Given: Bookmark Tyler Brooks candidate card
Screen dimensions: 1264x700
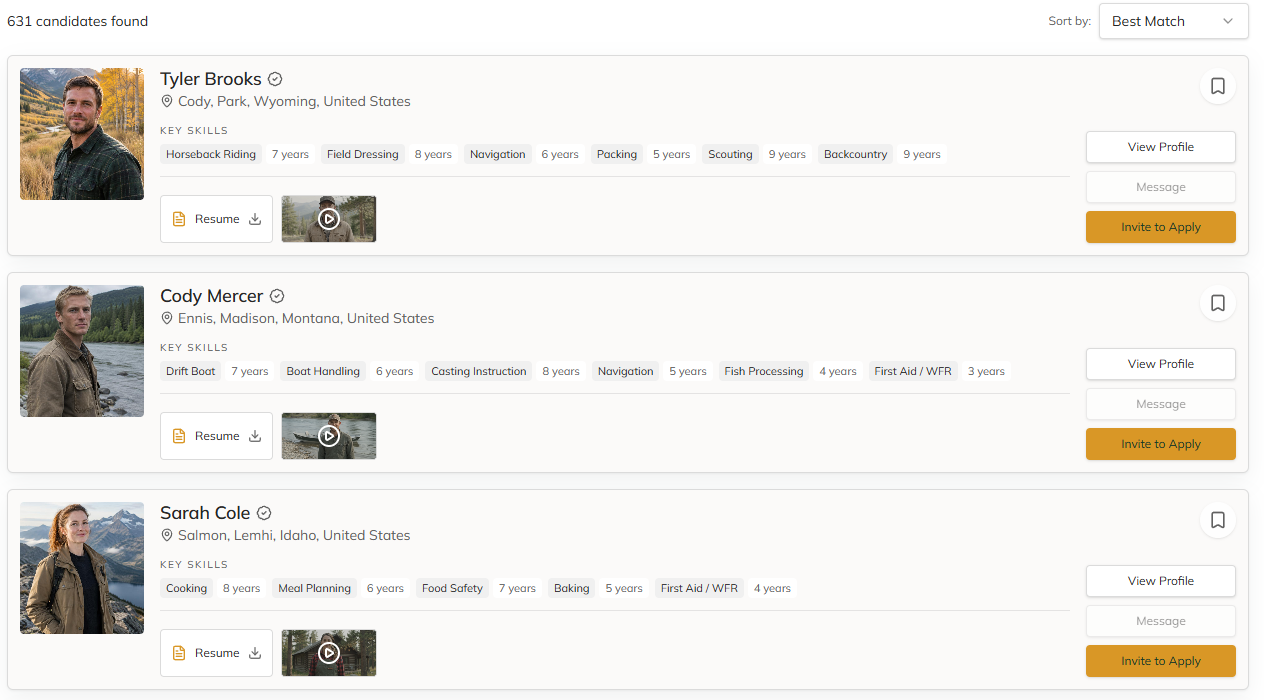Looking at the screenshot, I should tap(1217, 86).
